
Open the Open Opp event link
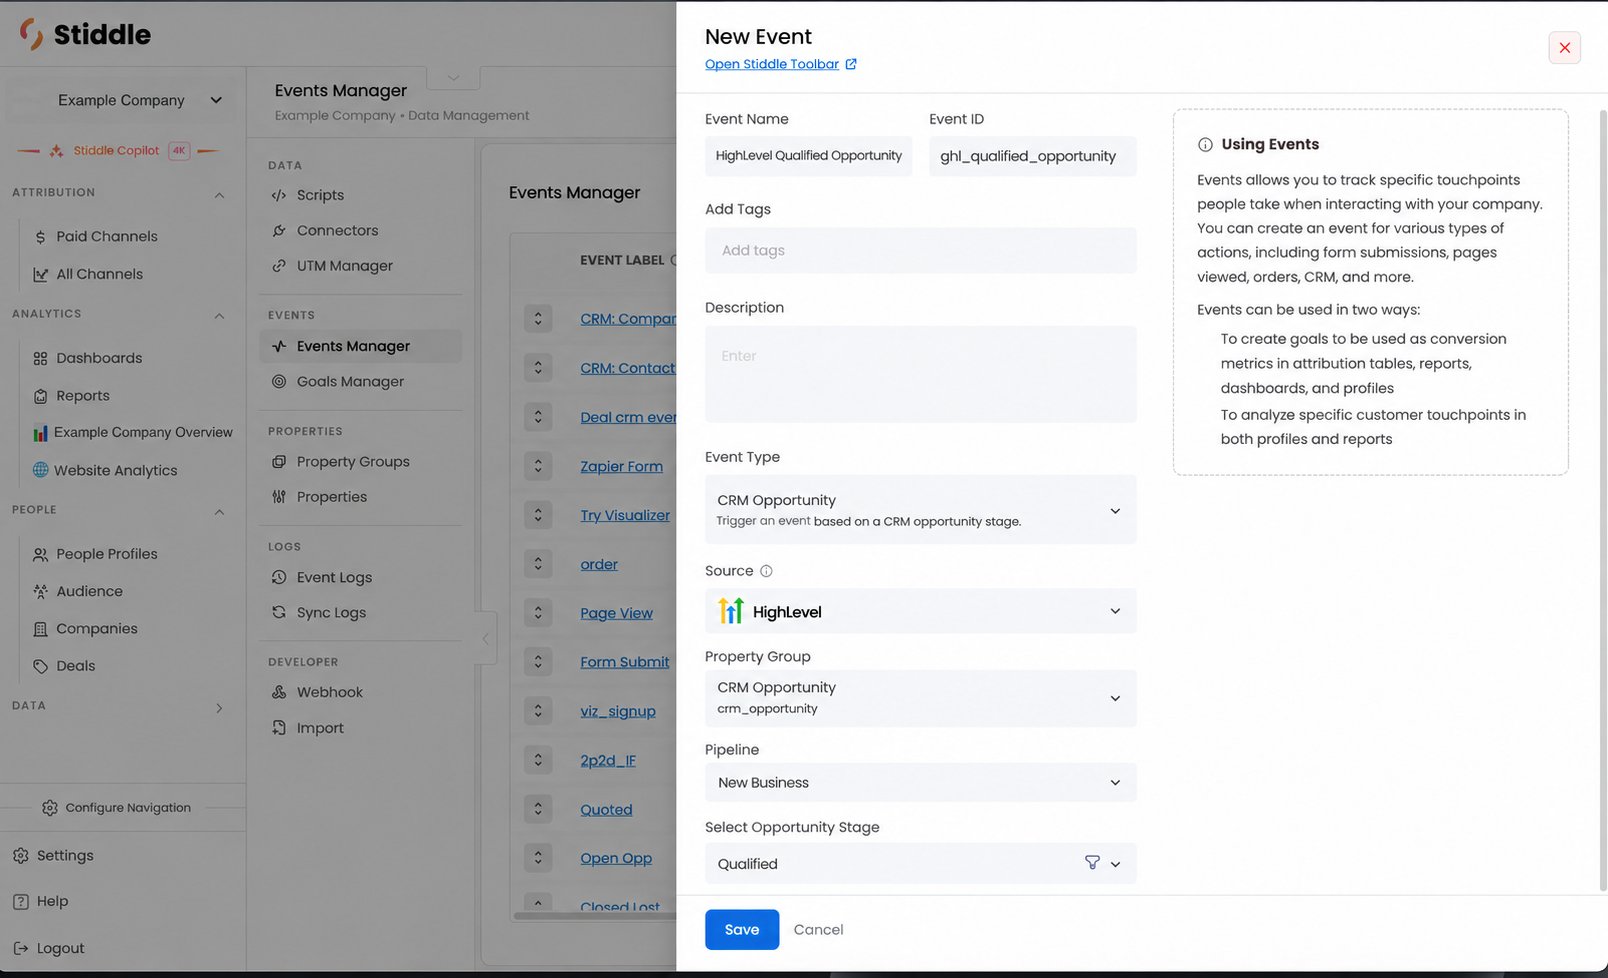616,858
